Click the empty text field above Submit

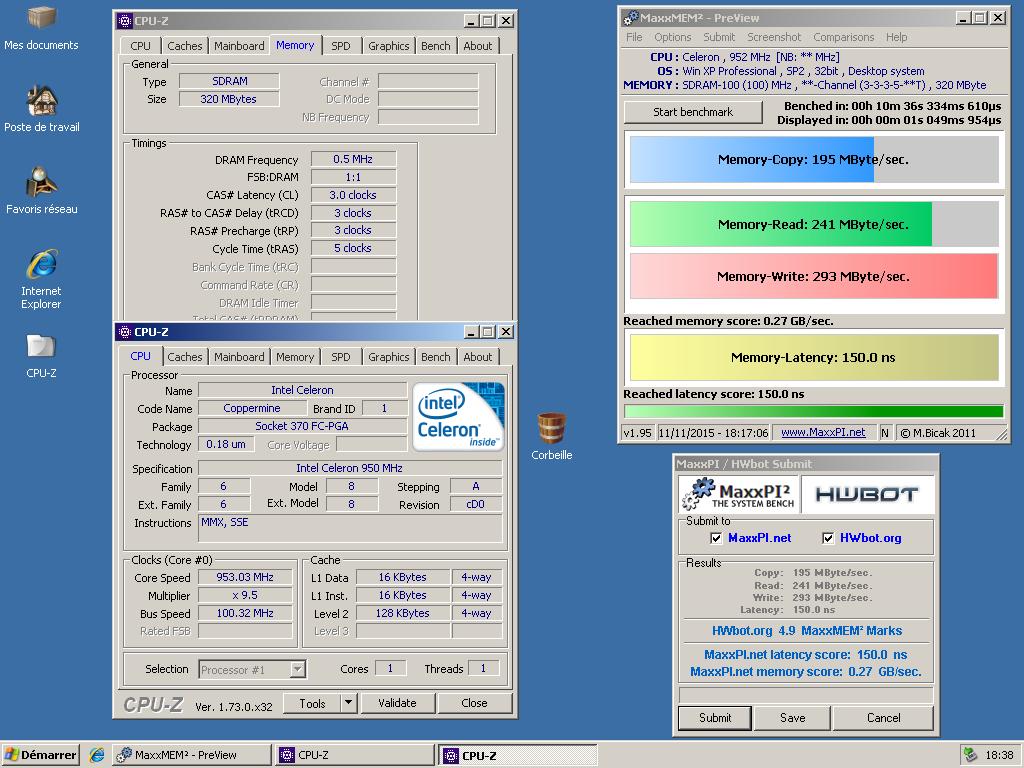[x=806, y=694]
